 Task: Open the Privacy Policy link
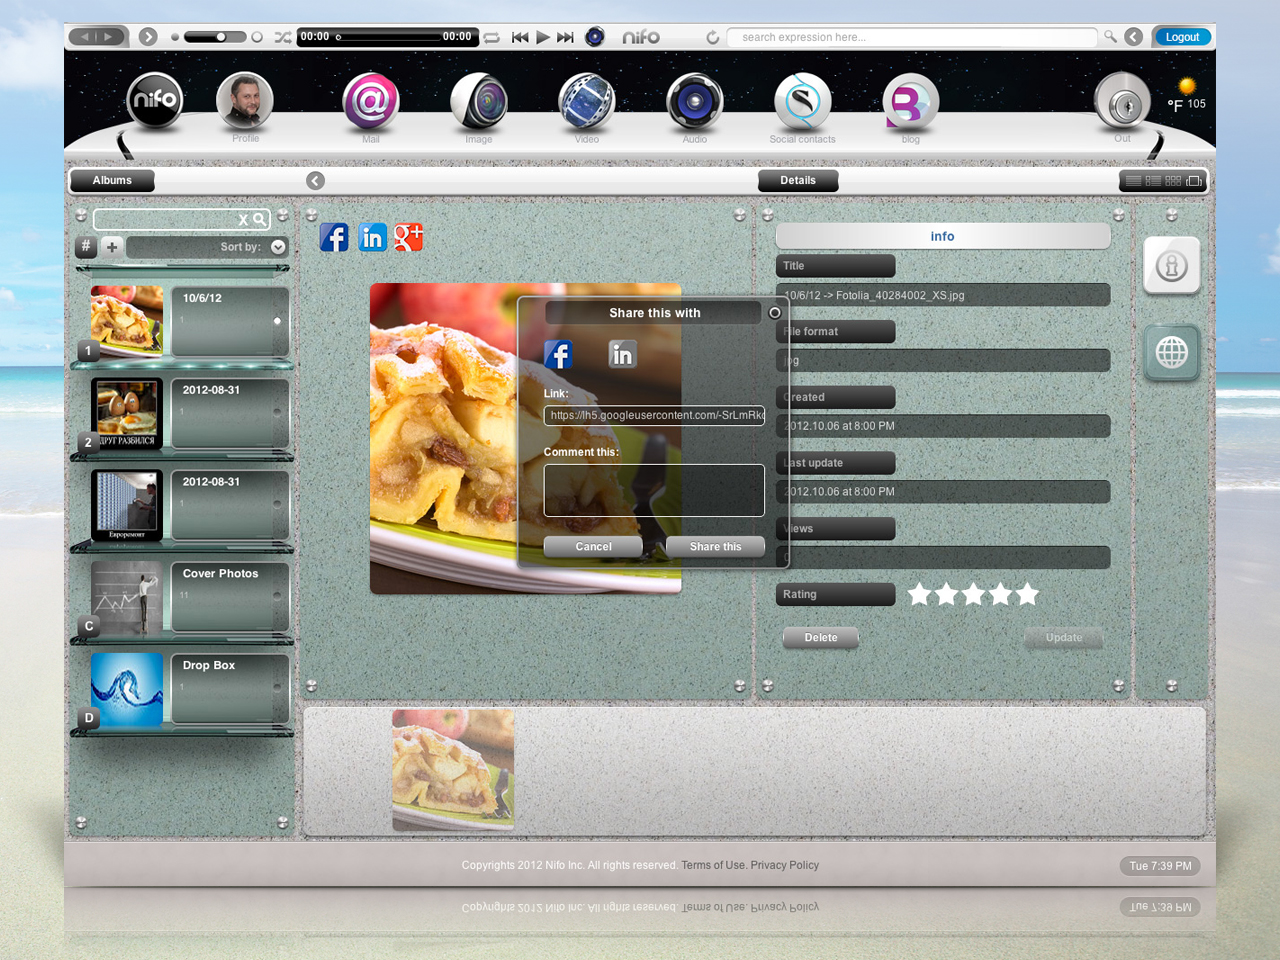[785, 866]
